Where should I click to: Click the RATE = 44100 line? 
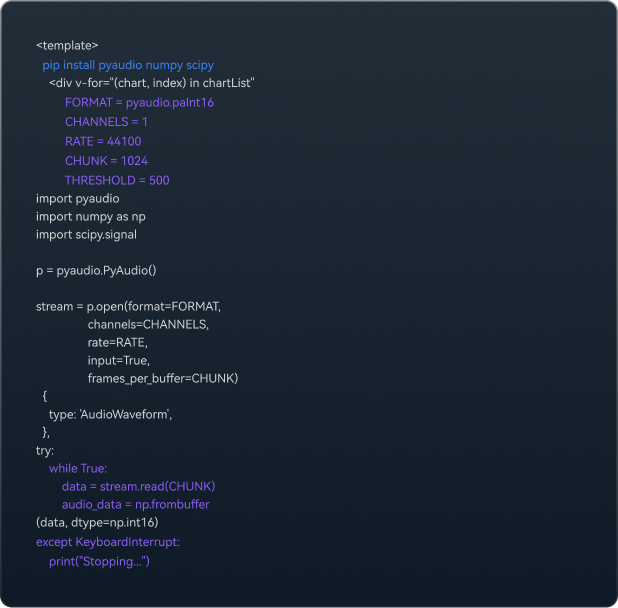point(103,141)
